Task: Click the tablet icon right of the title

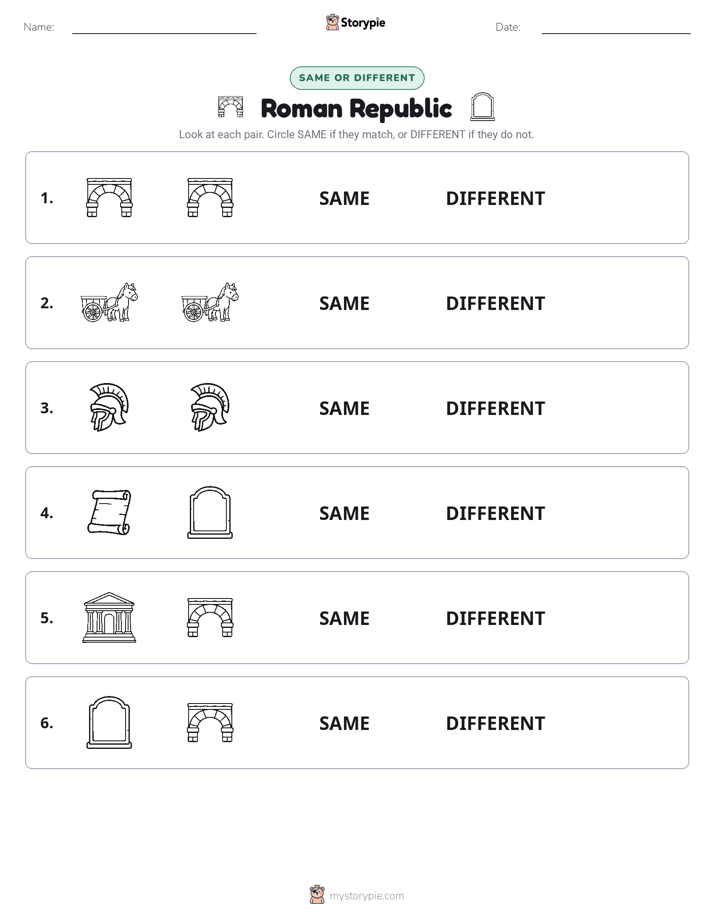Action: [x=482, y=107]
